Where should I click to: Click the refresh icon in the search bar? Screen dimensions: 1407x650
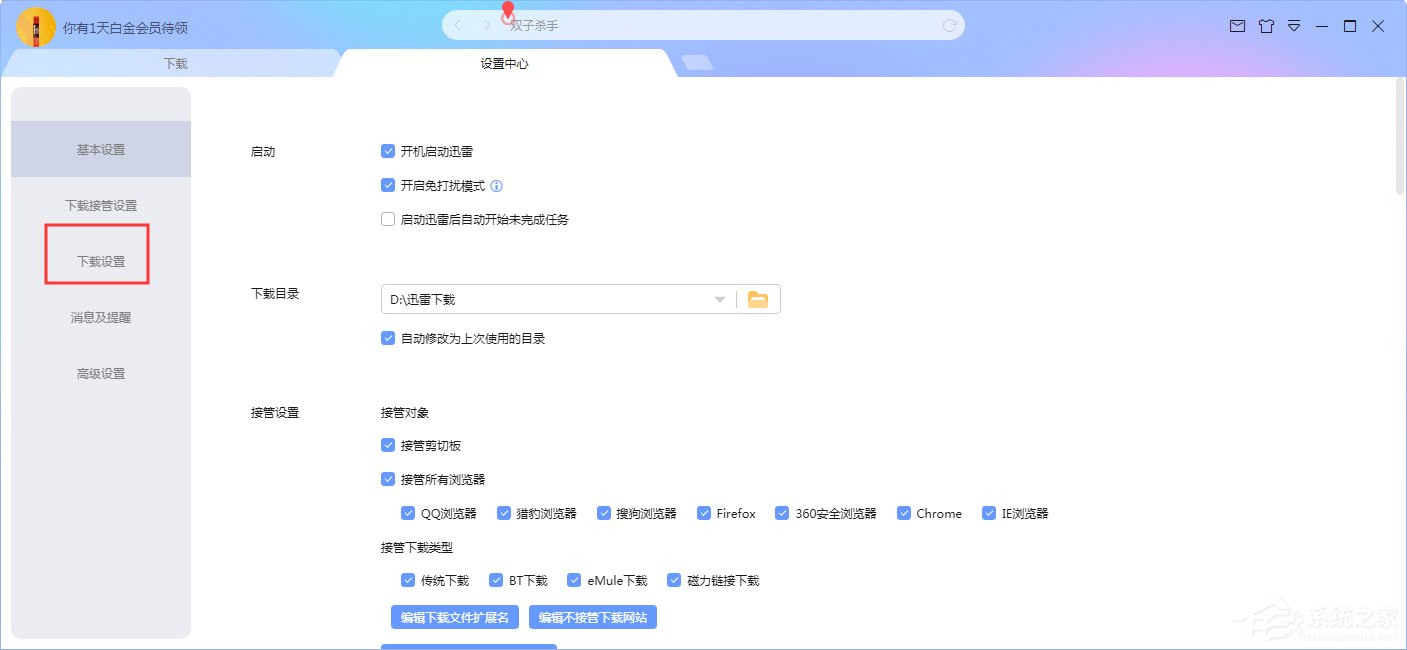[948, 25]
